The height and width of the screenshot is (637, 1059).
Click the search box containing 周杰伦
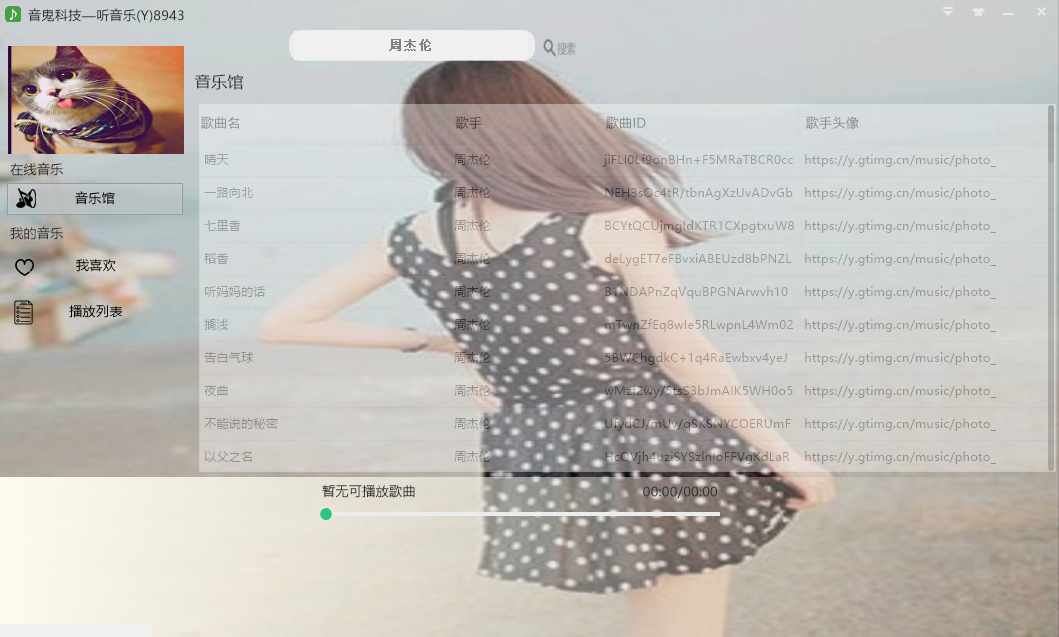[x=411, y=45]
